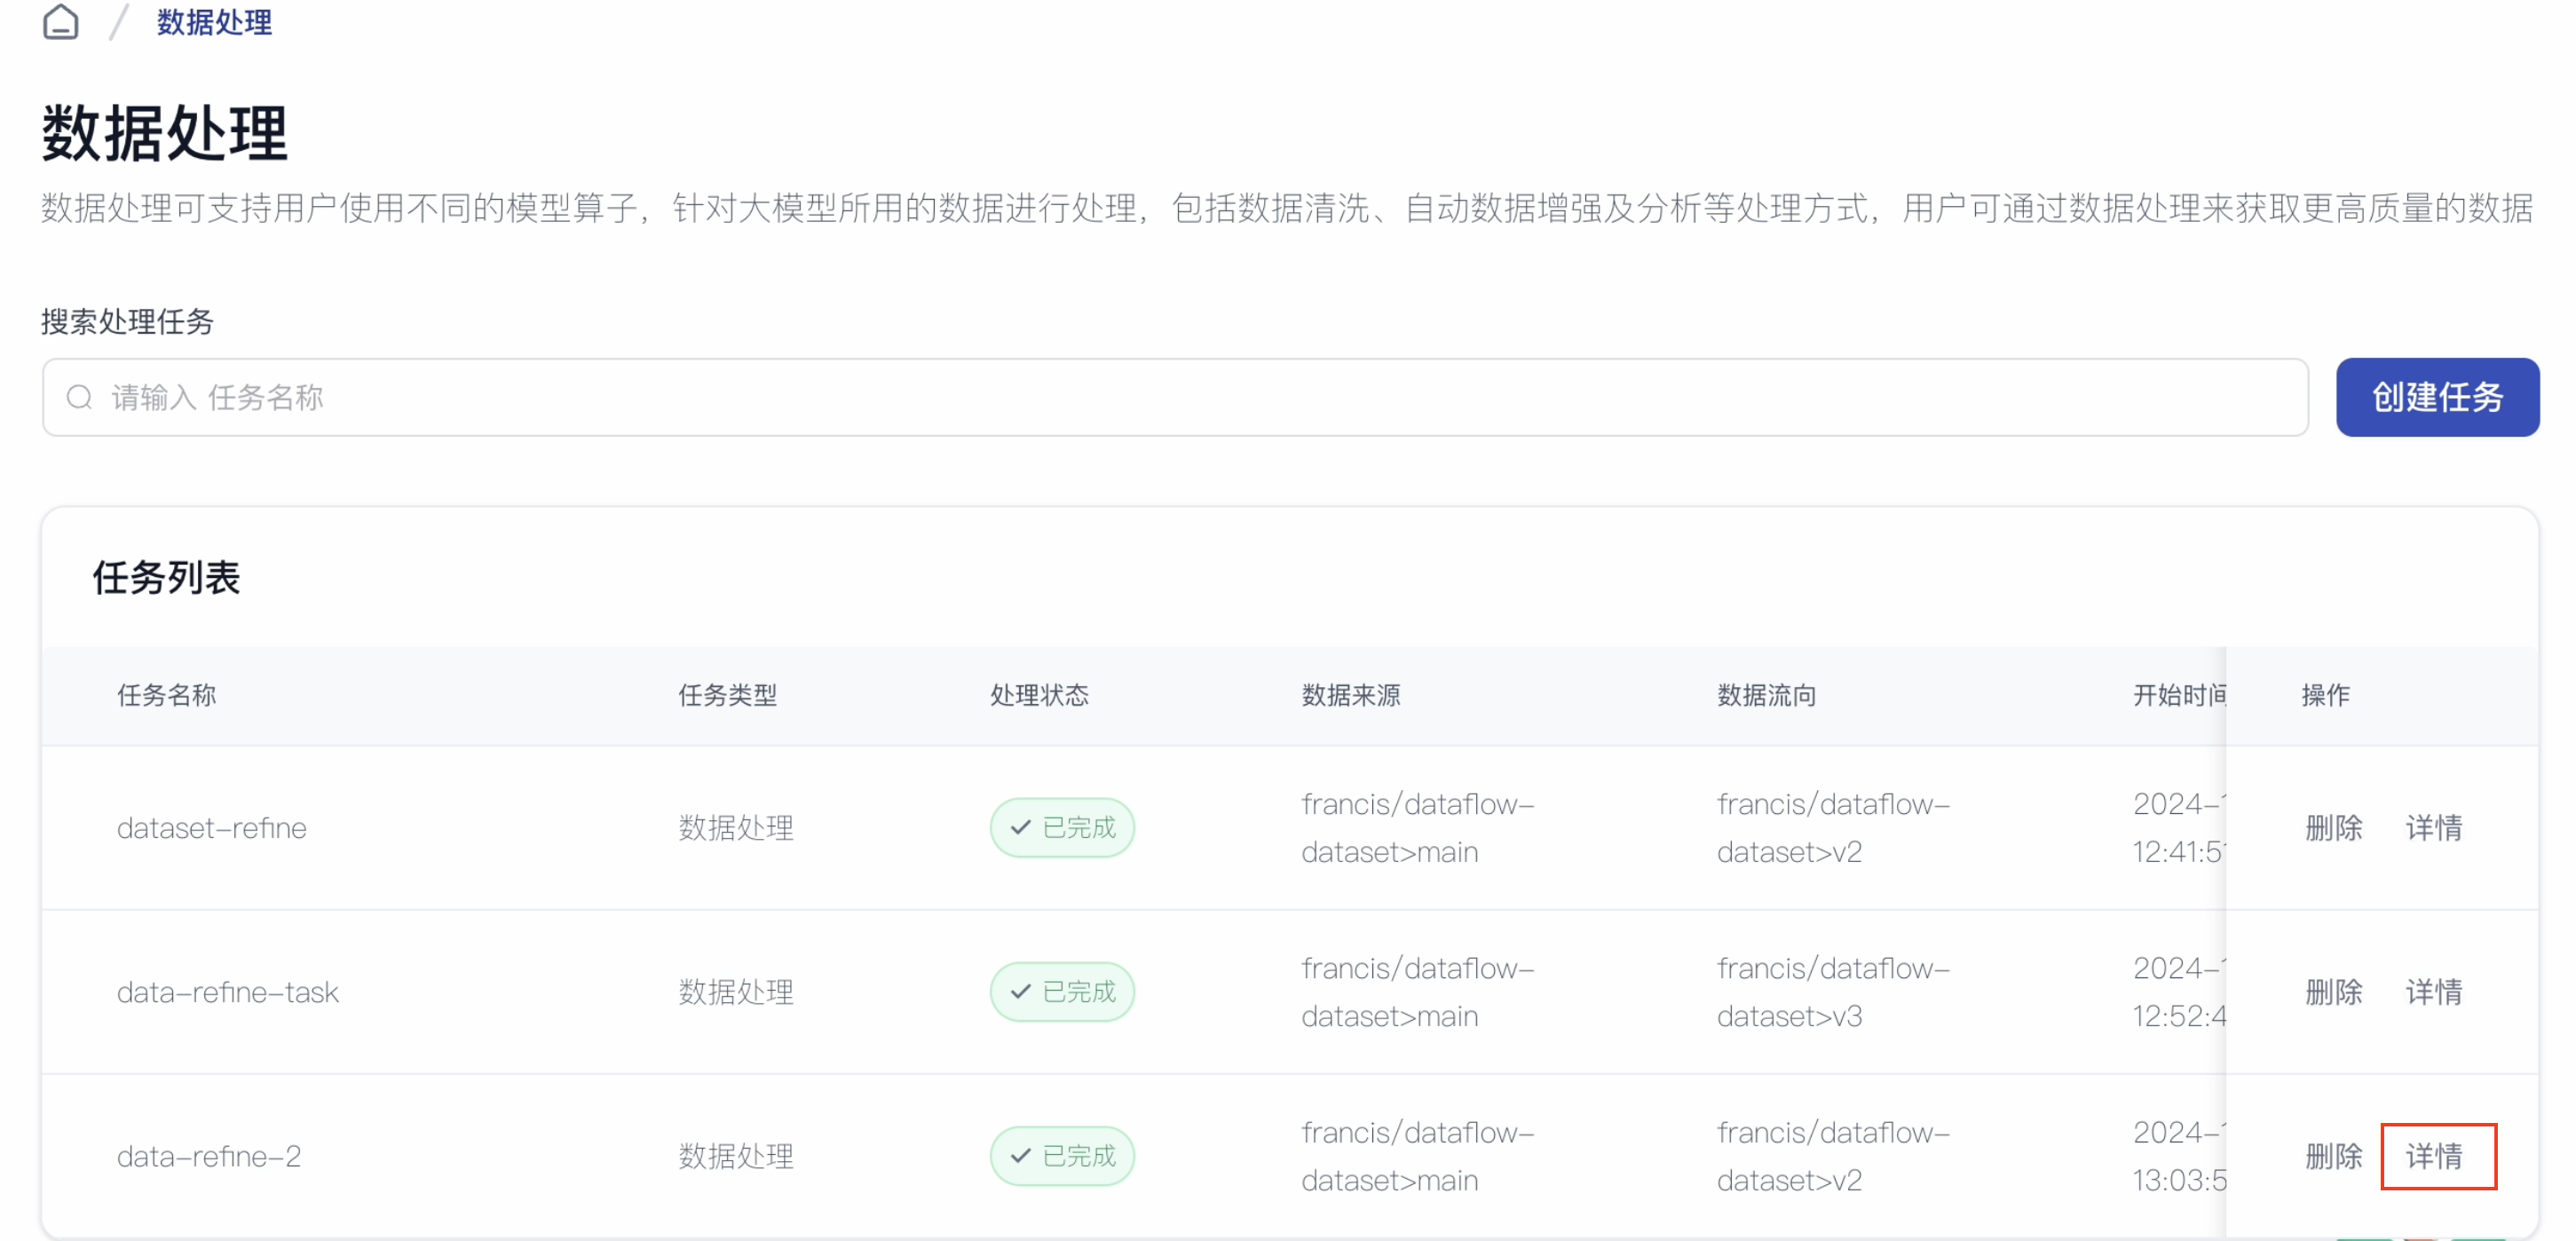Screen dimensions: 2576x1241
Task: Click the 已完成 status badge of dataset-refine
Action: (1062, 828)
